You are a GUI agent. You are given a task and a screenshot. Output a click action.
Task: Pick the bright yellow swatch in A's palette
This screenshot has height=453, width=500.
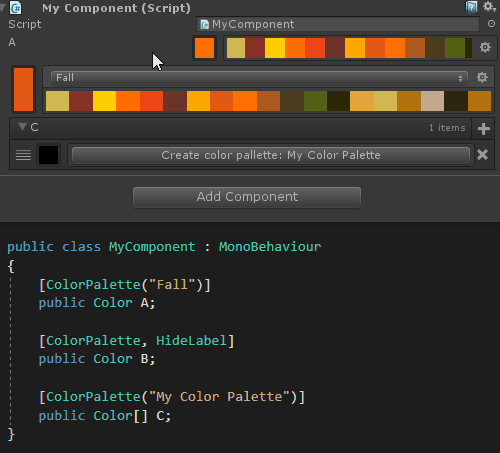click(275, 48)
